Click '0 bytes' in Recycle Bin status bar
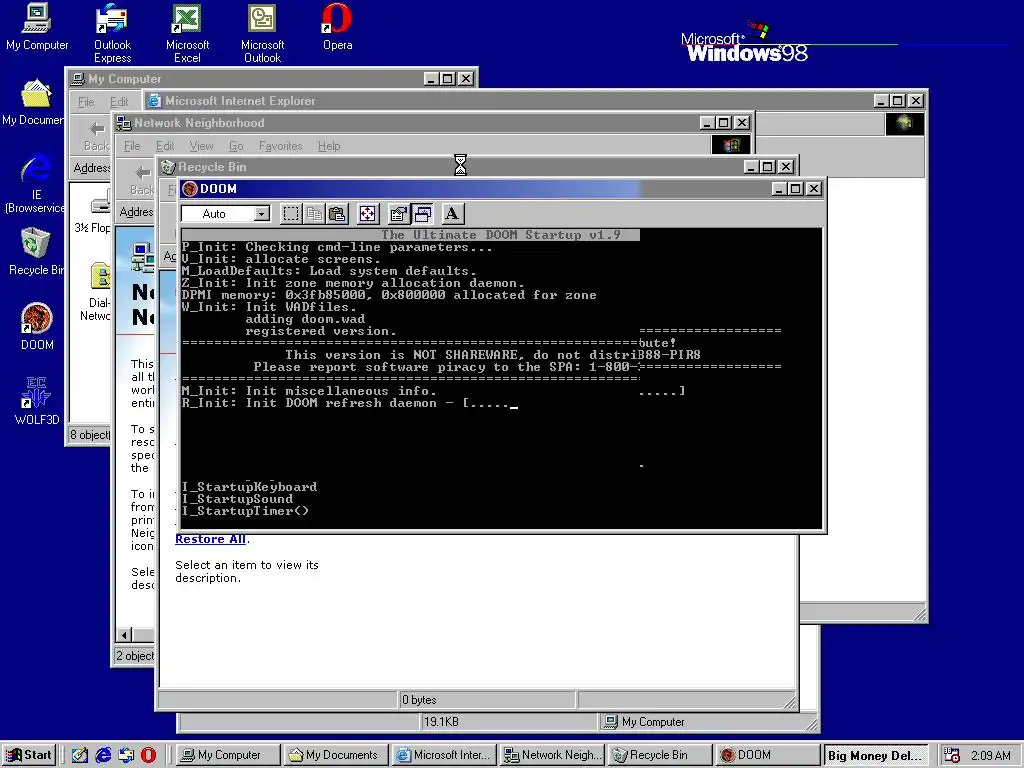This screenshot has height=768, width=1024. (x=419, y=699)
